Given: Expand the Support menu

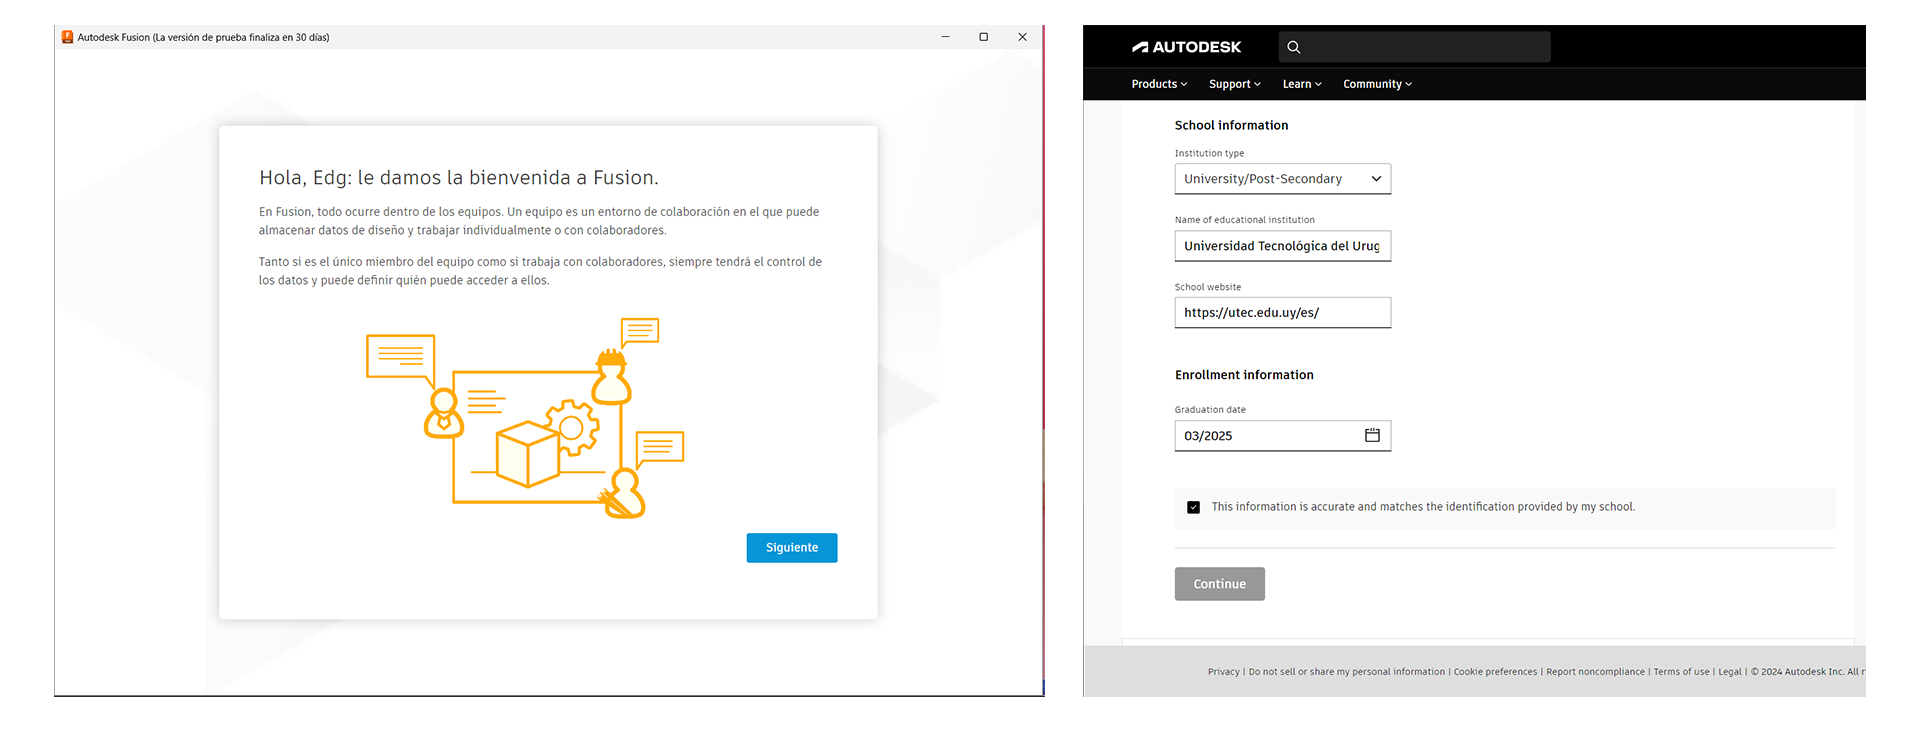Looking at the screenshot, I should point(1235,84).
